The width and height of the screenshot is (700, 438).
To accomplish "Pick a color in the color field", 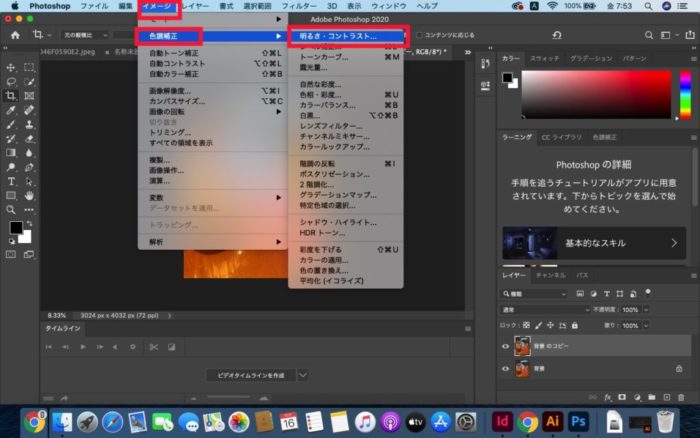I will [596, 95].
